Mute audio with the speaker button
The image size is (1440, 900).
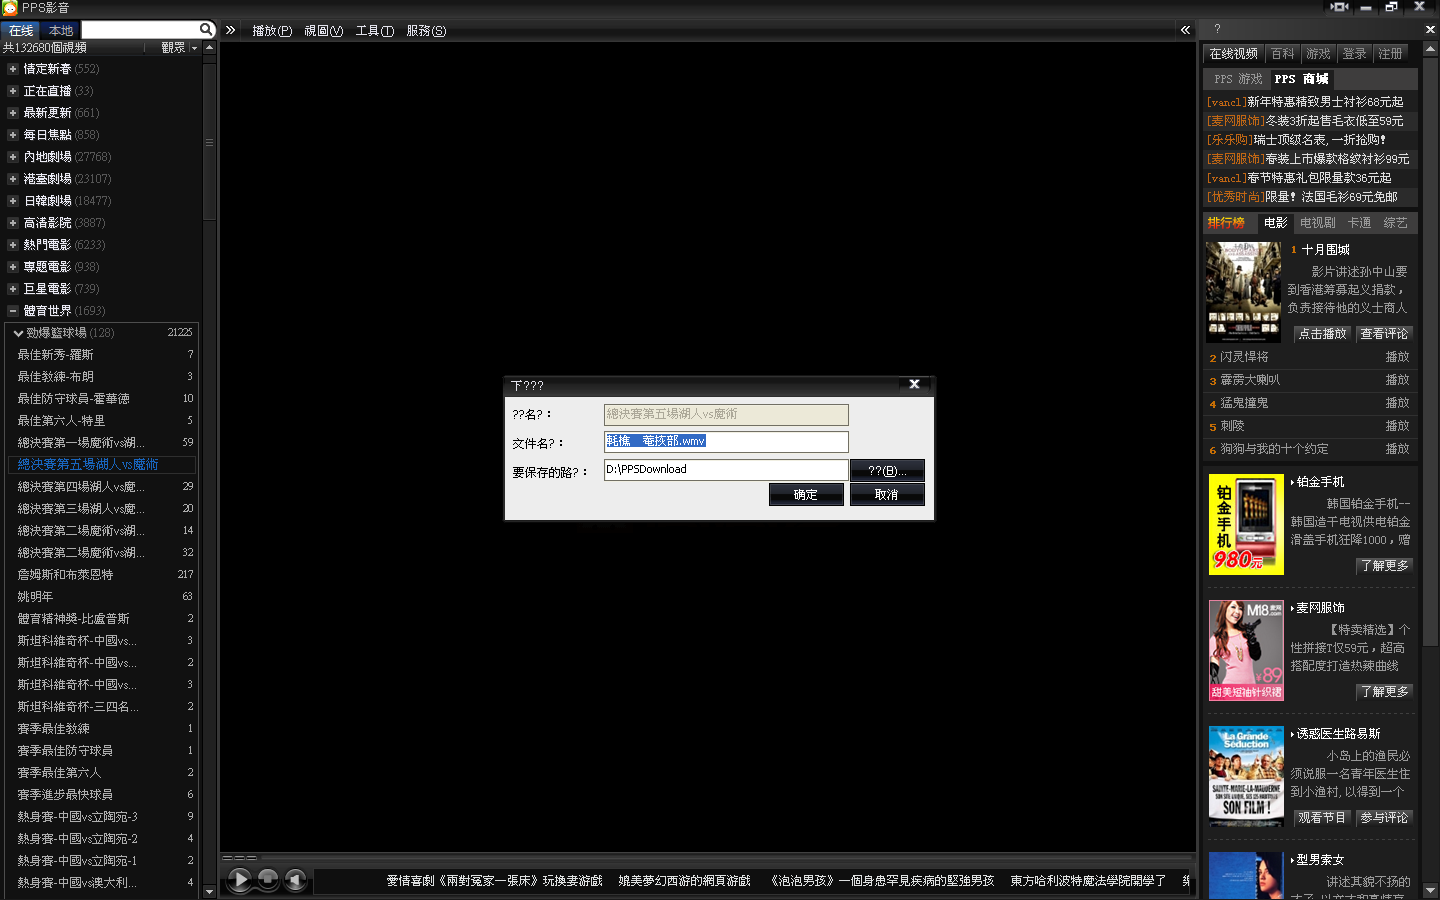(x=295, y=880)
